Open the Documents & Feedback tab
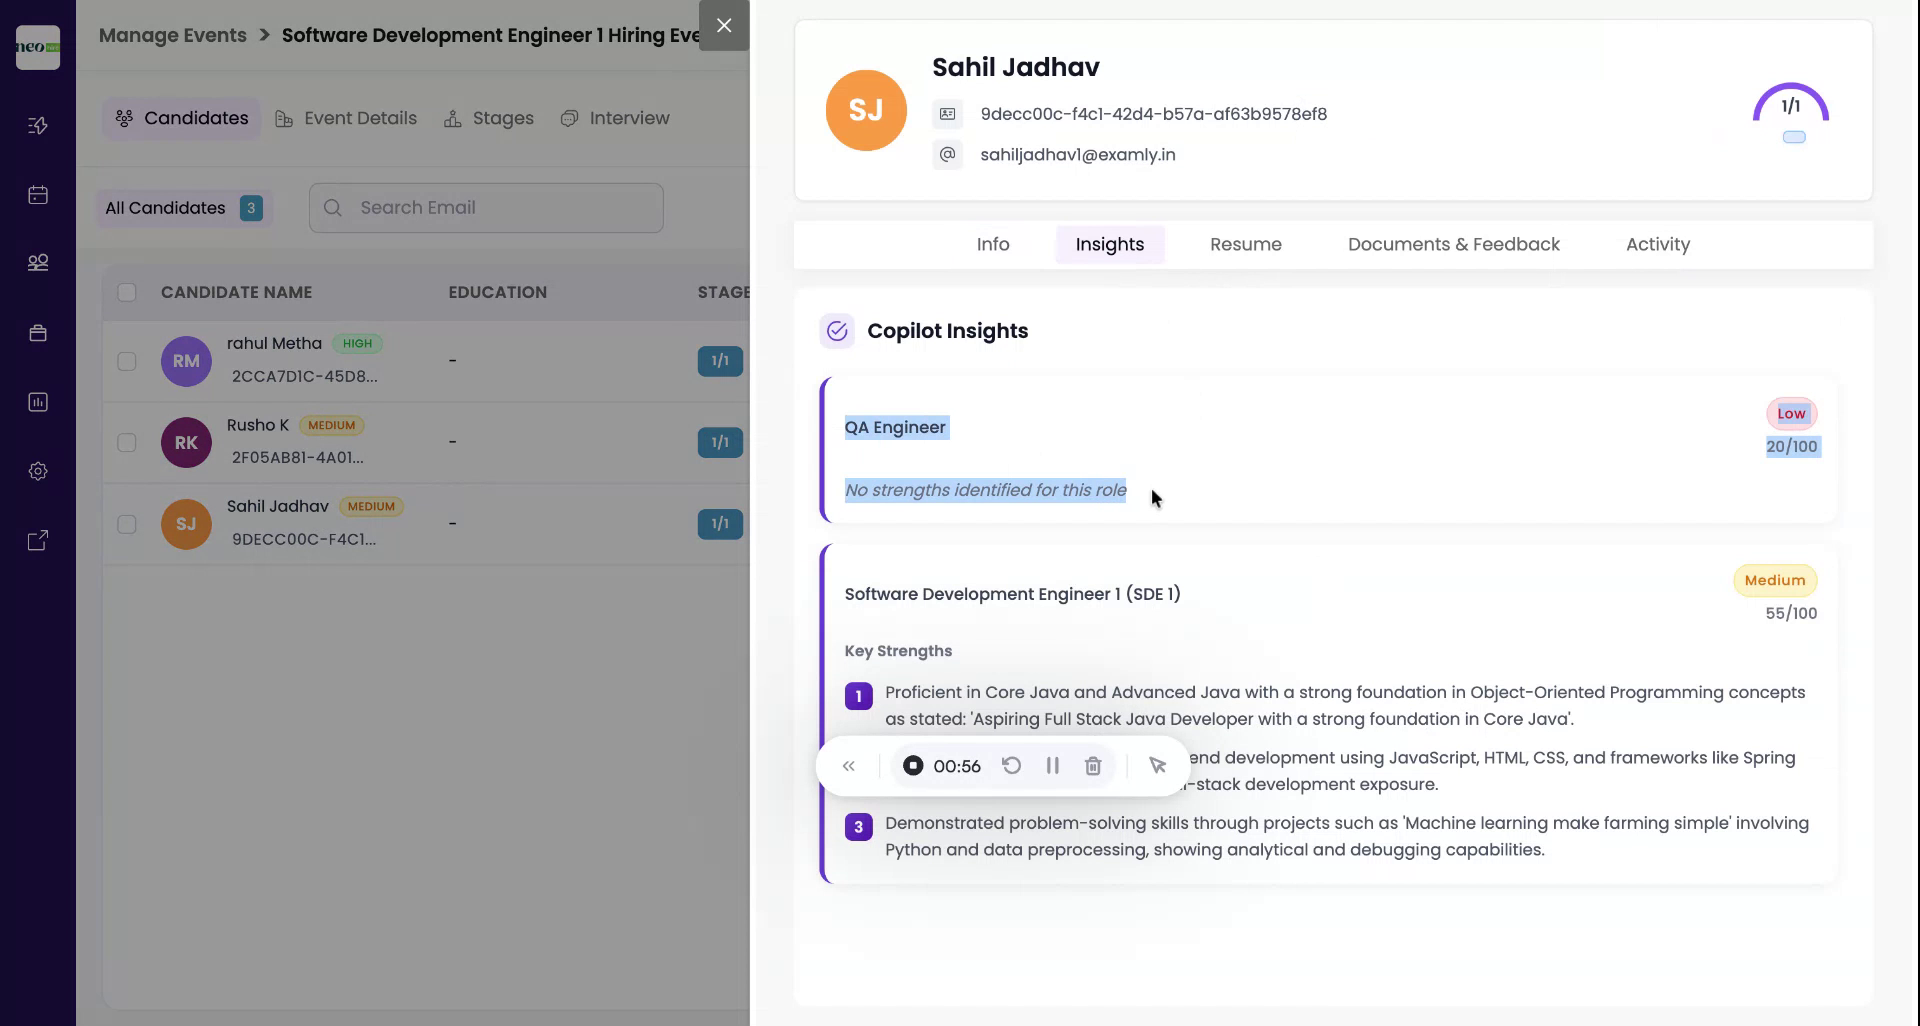 point(1452,244)
